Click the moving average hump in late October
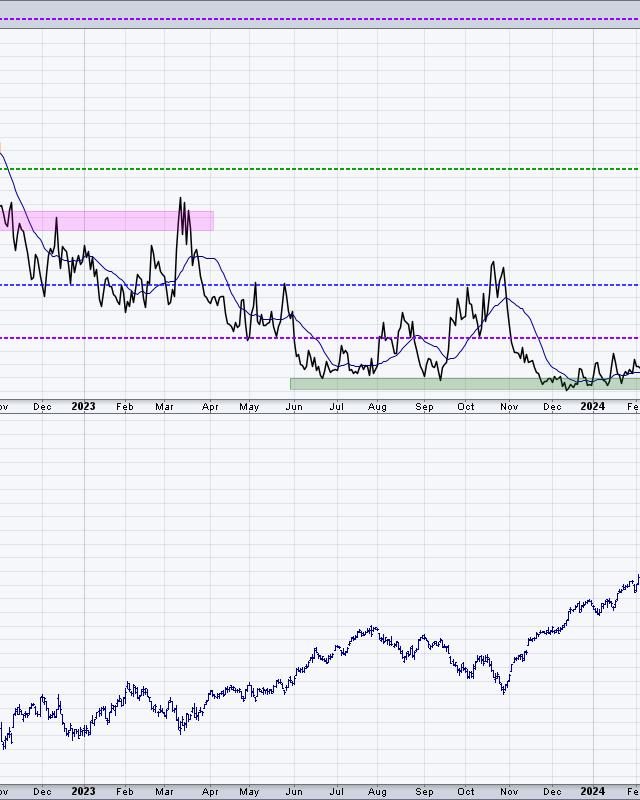This screenshot has height=800, width=640. tap(508, 298)
